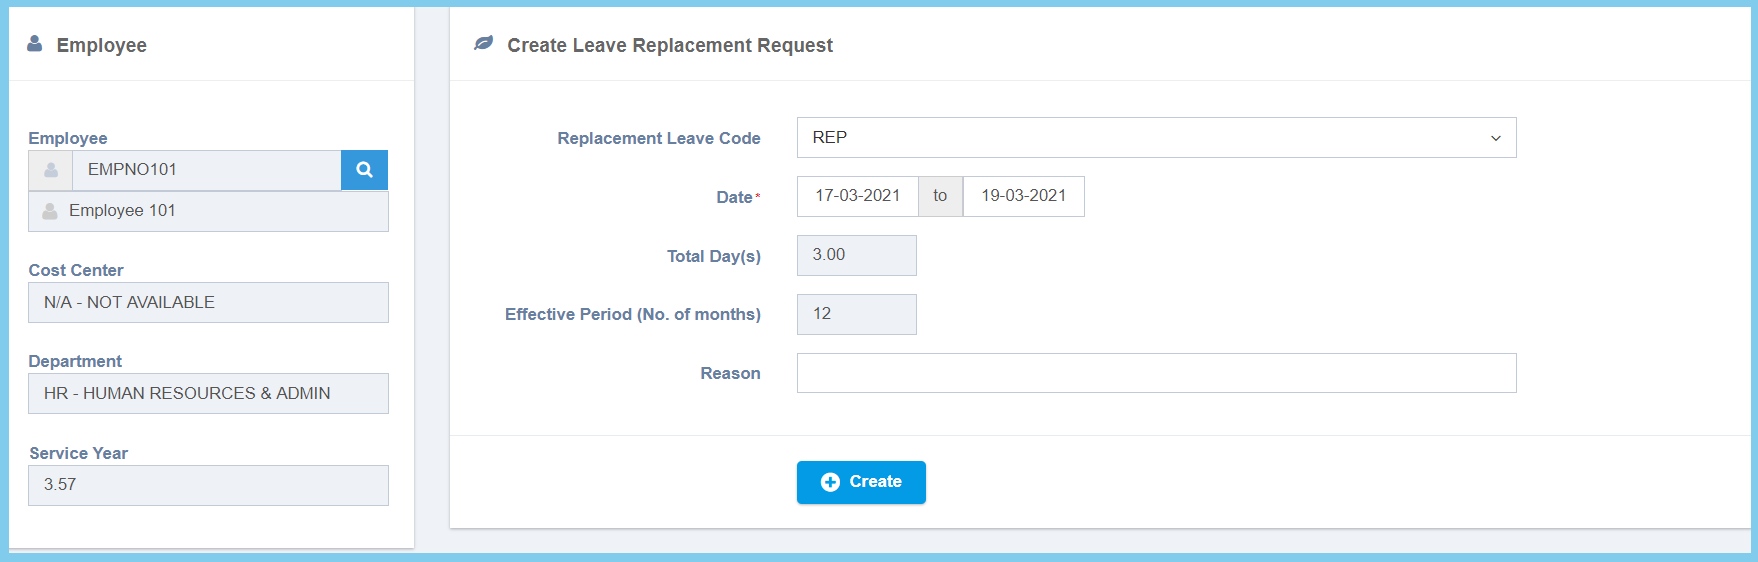
Task: Click the person icon left of EMPNO101
Action: [x=51, y=170]
